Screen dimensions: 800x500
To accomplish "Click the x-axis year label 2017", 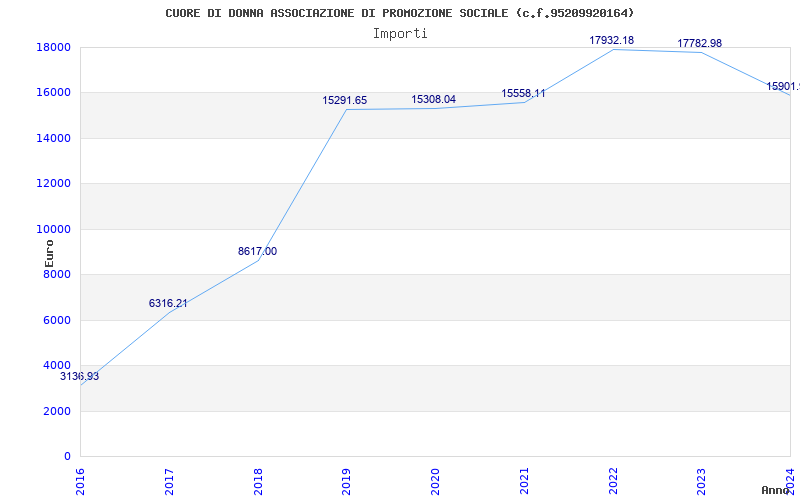I will point(169,482).
